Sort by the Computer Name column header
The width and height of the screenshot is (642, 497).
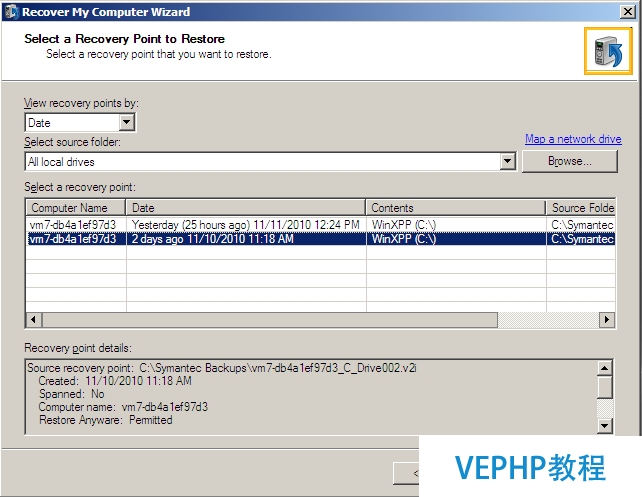76,208
